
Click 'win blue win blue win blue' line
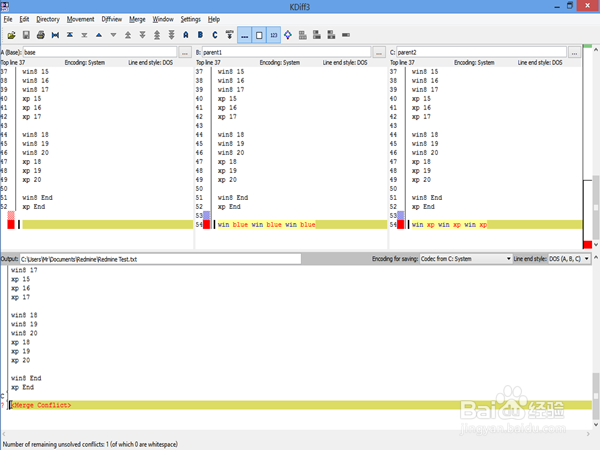pos(266,225)
